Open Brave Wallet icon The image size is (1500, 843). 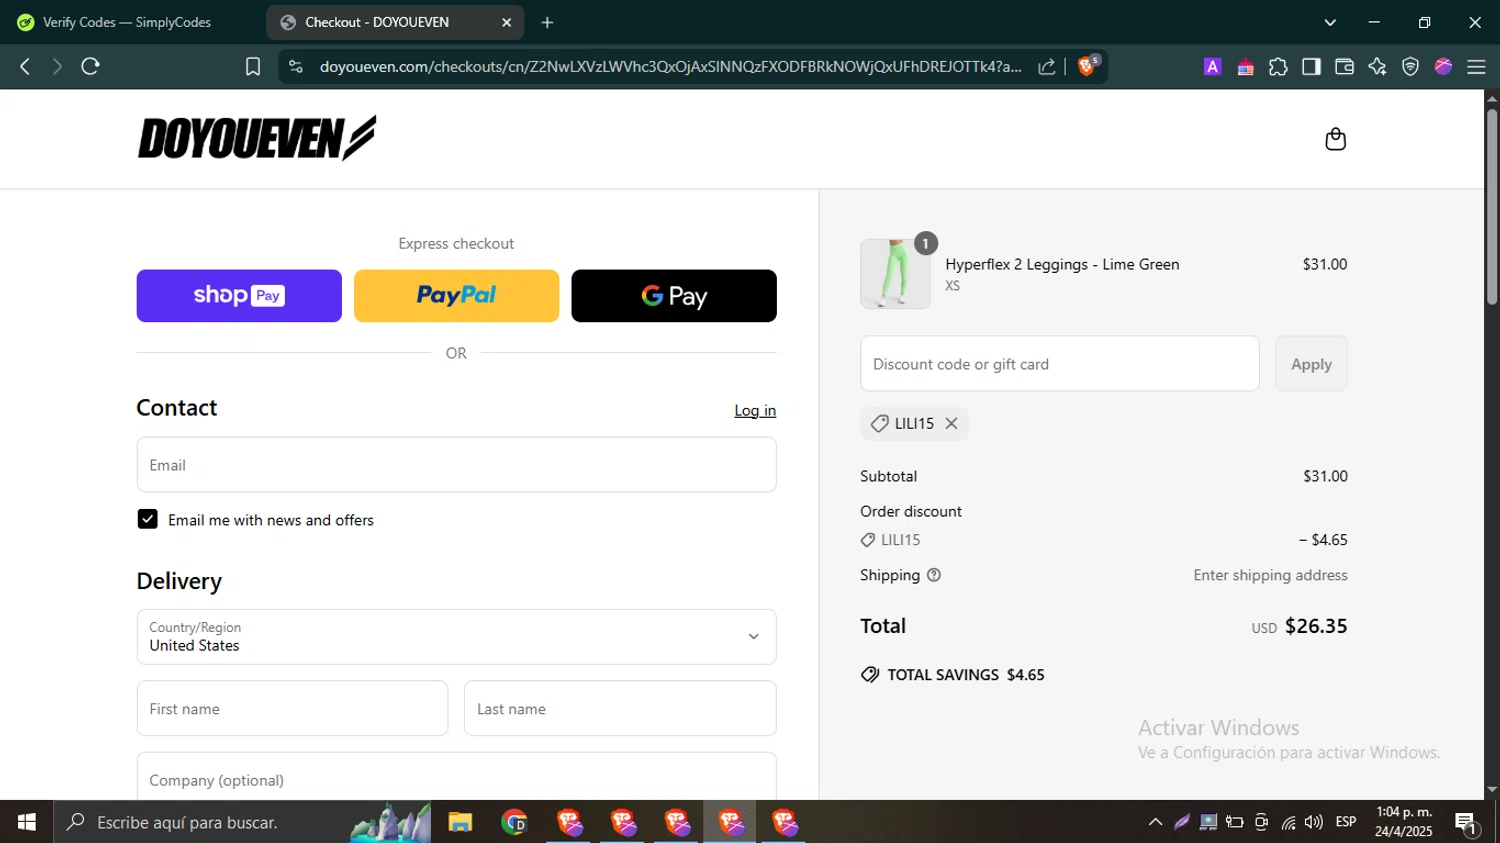tap(1344, 67)
